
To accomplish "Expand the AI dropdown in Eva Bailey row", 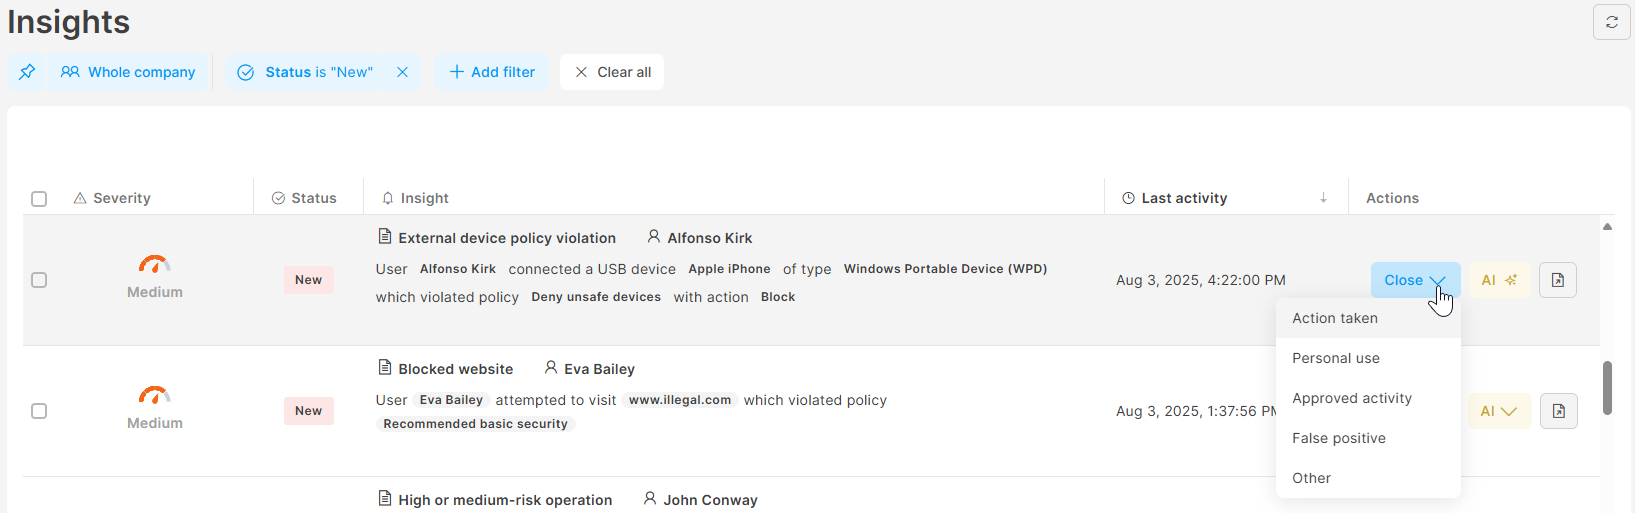I will coord(1499,411).
